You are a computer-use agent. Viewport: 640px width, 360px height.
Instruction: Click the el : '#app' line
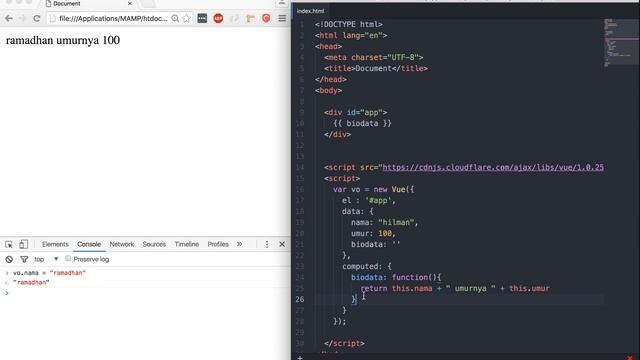pyautogui.click(x=369, y=200)
